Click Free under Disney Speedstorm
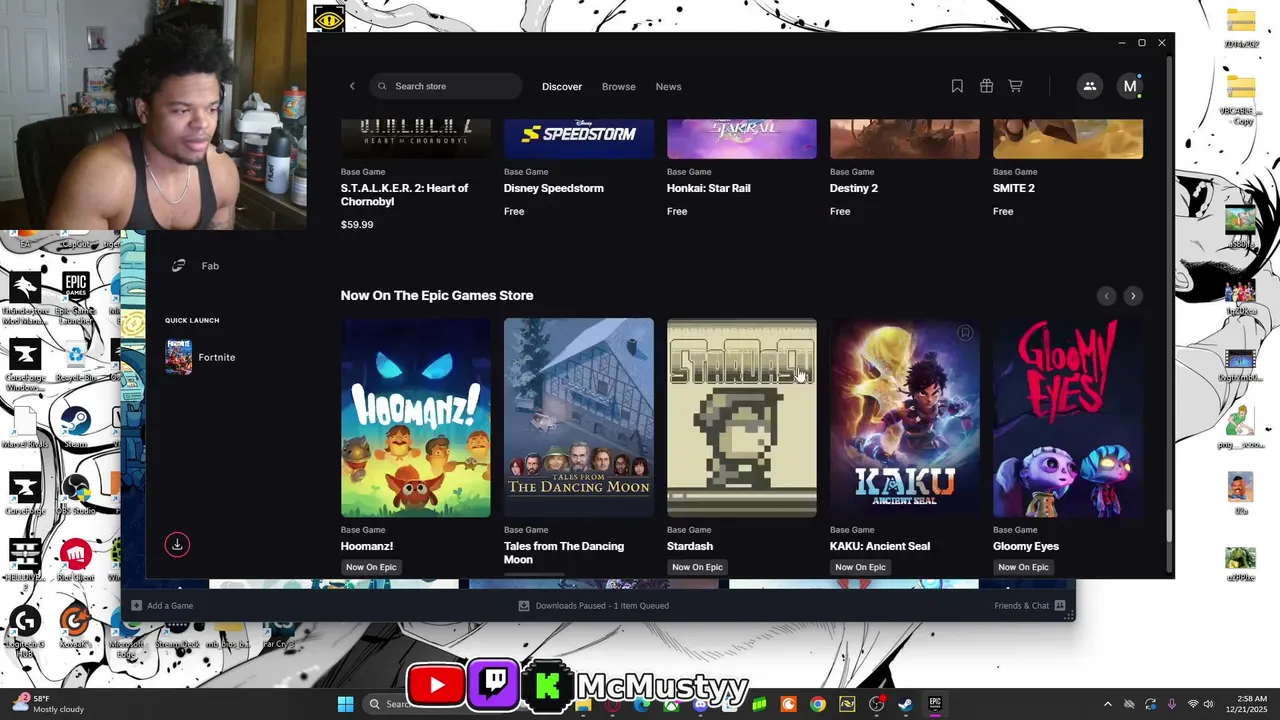 click(514, 211)
